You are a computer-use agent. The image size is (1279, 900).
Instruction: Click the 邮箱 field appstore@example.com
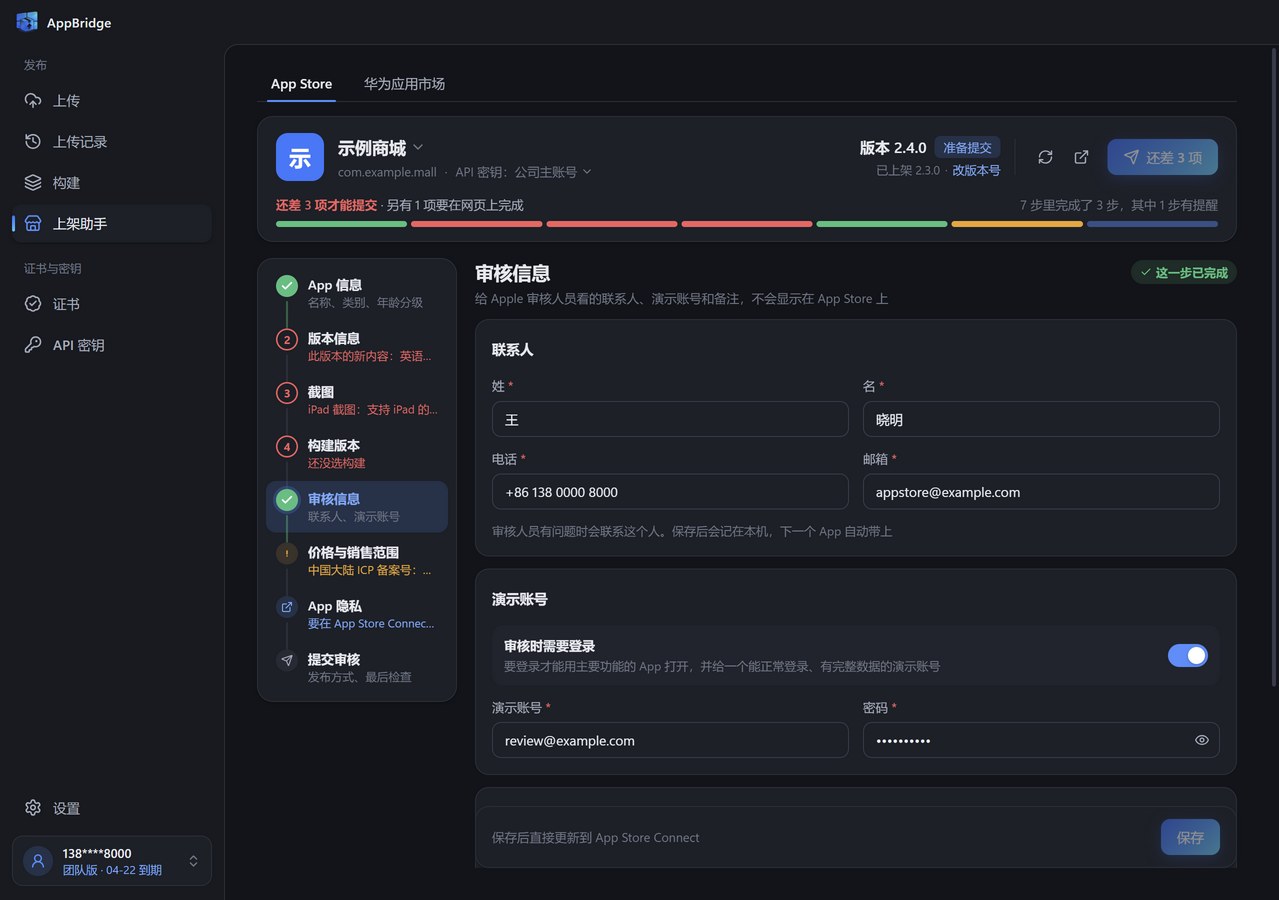pyautogui.click(x=1041, y=492)
